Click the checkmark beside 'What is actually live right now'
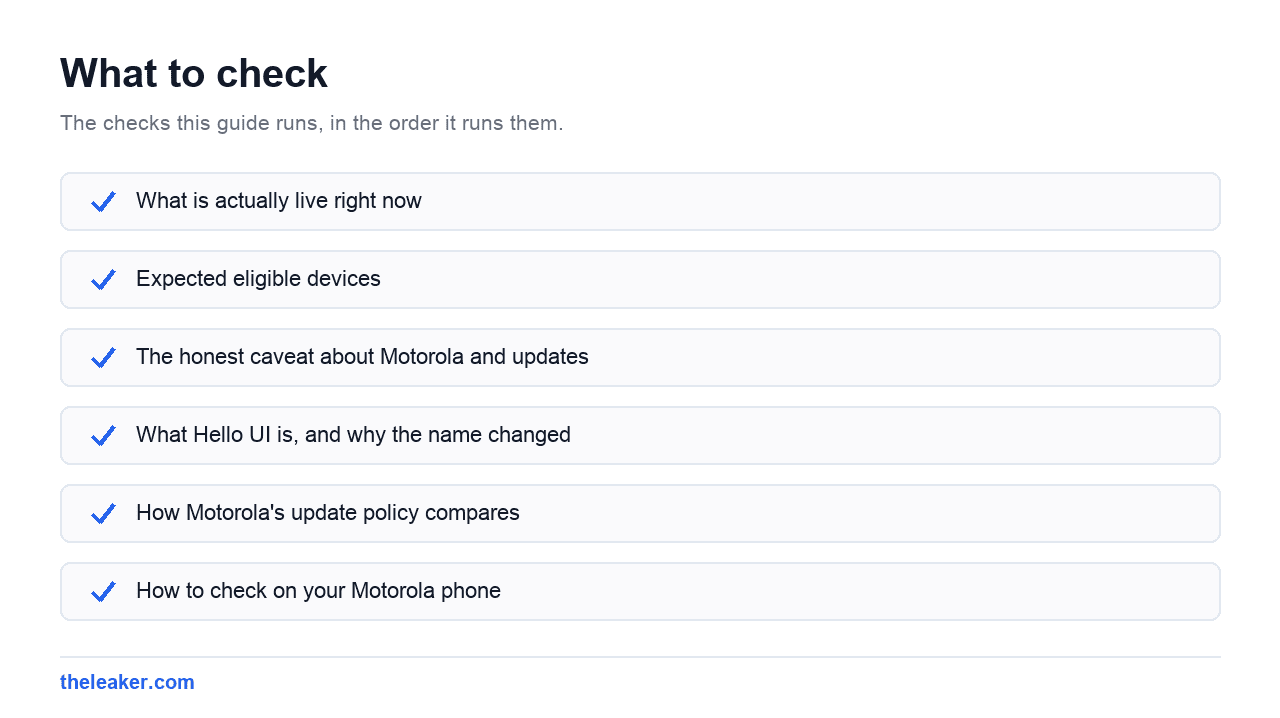 103,201
